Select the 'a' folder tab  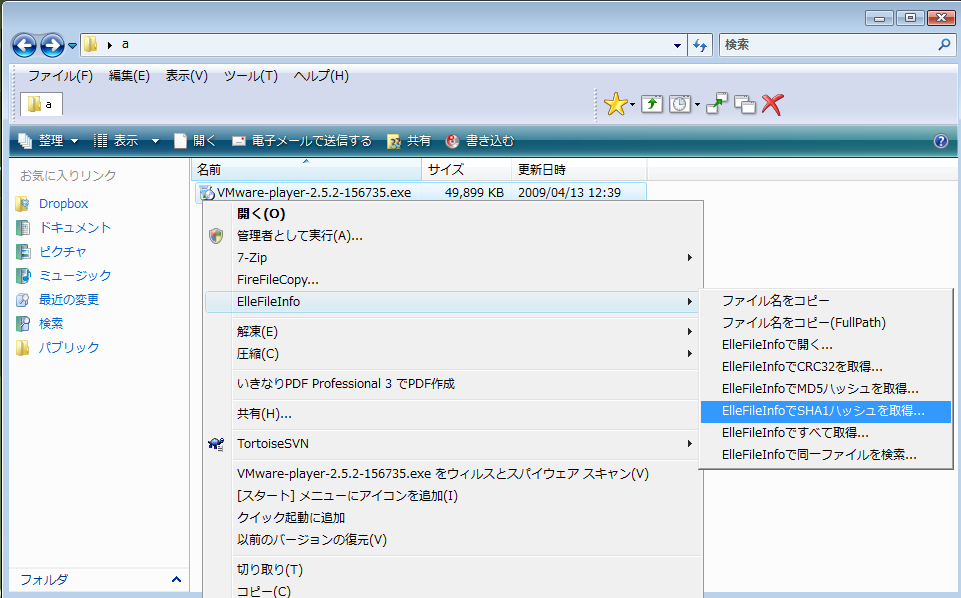tap(41, 104)
